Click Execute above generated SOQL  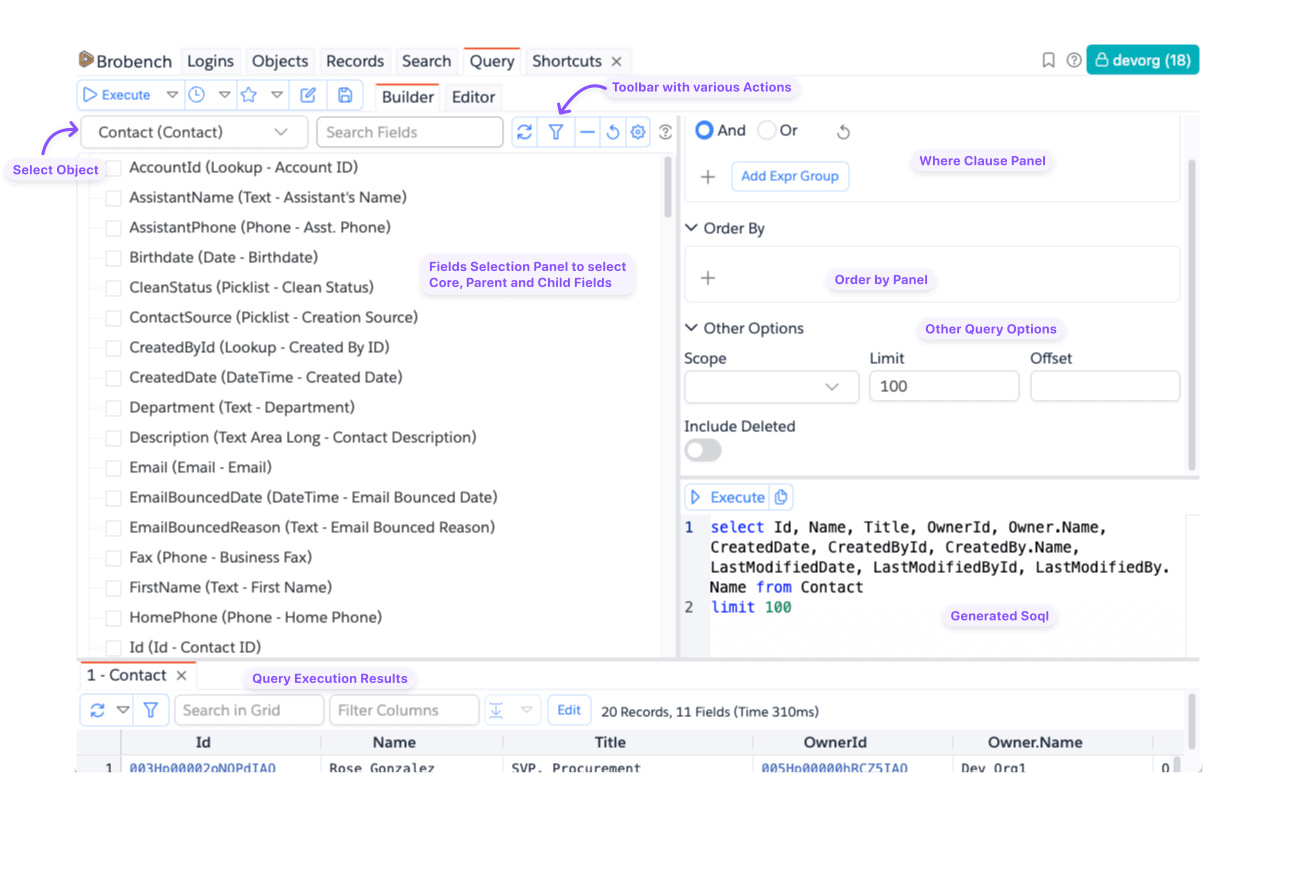727,497
